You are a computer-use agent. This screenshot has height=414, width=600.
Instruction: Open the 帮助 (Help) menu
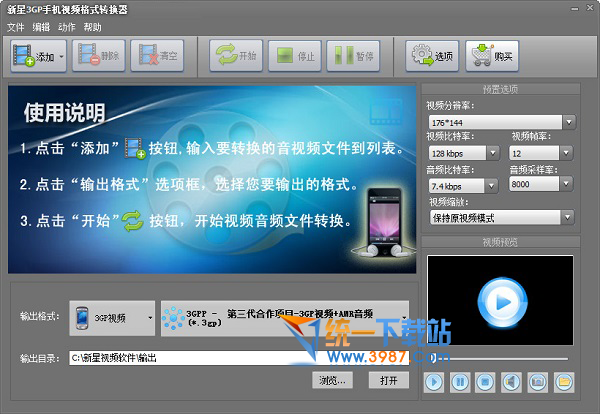(x=92, y=27)
